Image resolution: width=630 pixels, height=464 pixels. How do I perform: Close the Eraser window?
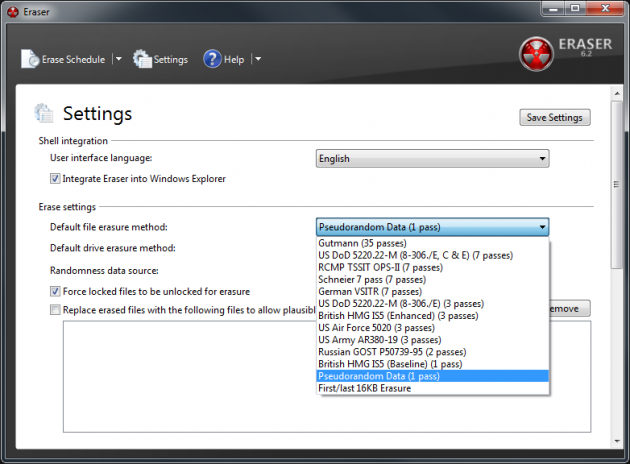[605, 8]
